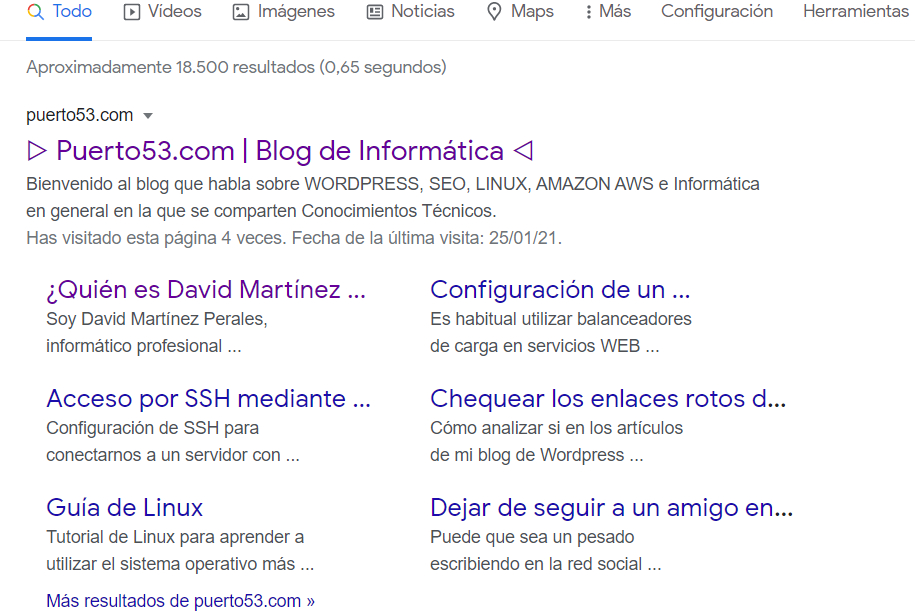Expand the dropdown arrow beside puerto53.com
Viewport: 915px width, 613px height.
[x=148, y=116]
